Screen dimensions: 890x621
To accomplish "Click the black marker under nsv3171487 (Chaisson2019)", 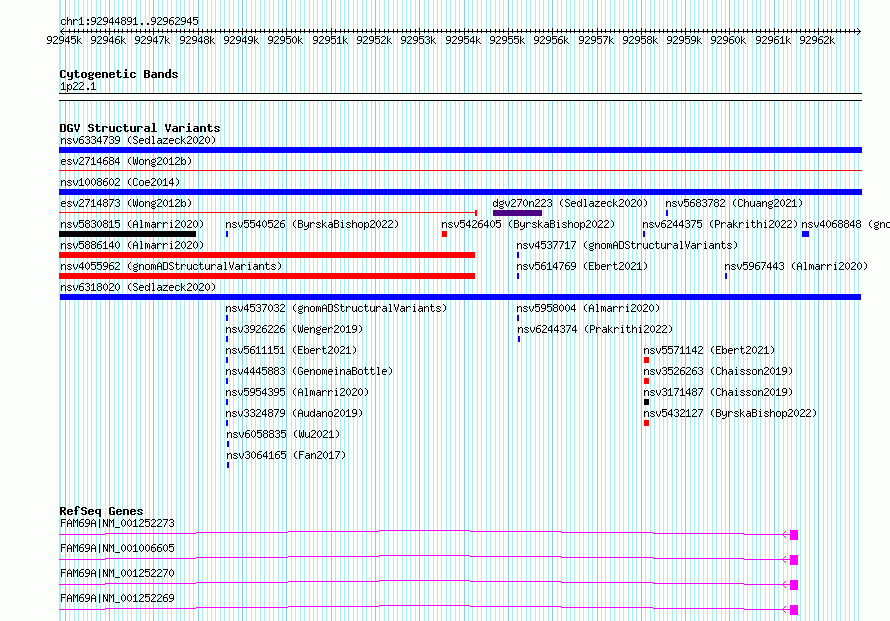I will [x=646, y=402].
